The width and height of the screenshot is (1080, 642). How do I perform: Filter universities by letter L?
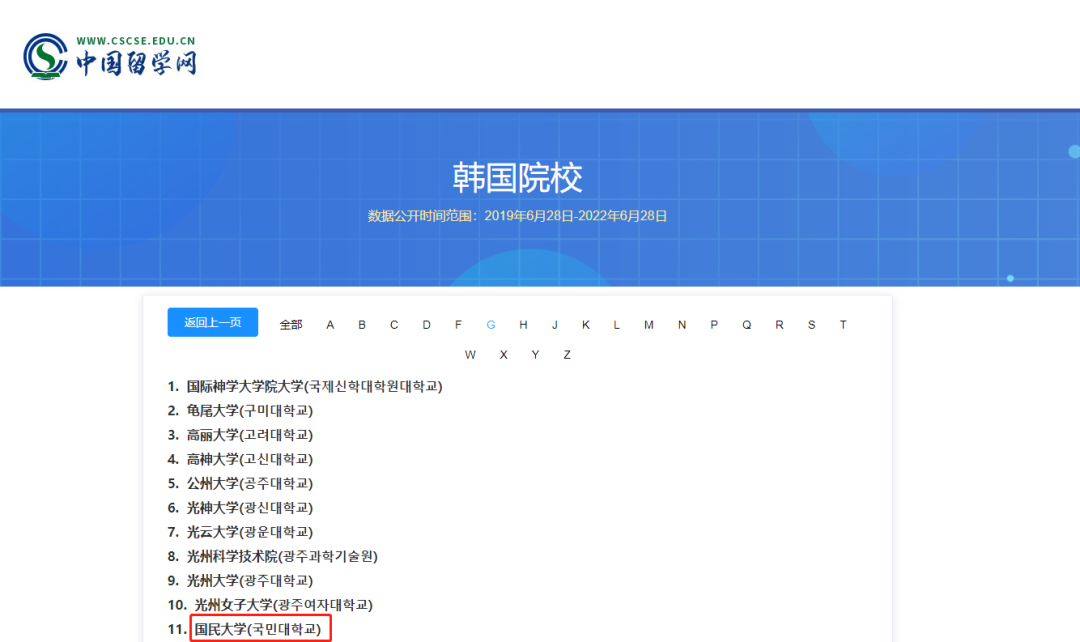pos(616,324)
